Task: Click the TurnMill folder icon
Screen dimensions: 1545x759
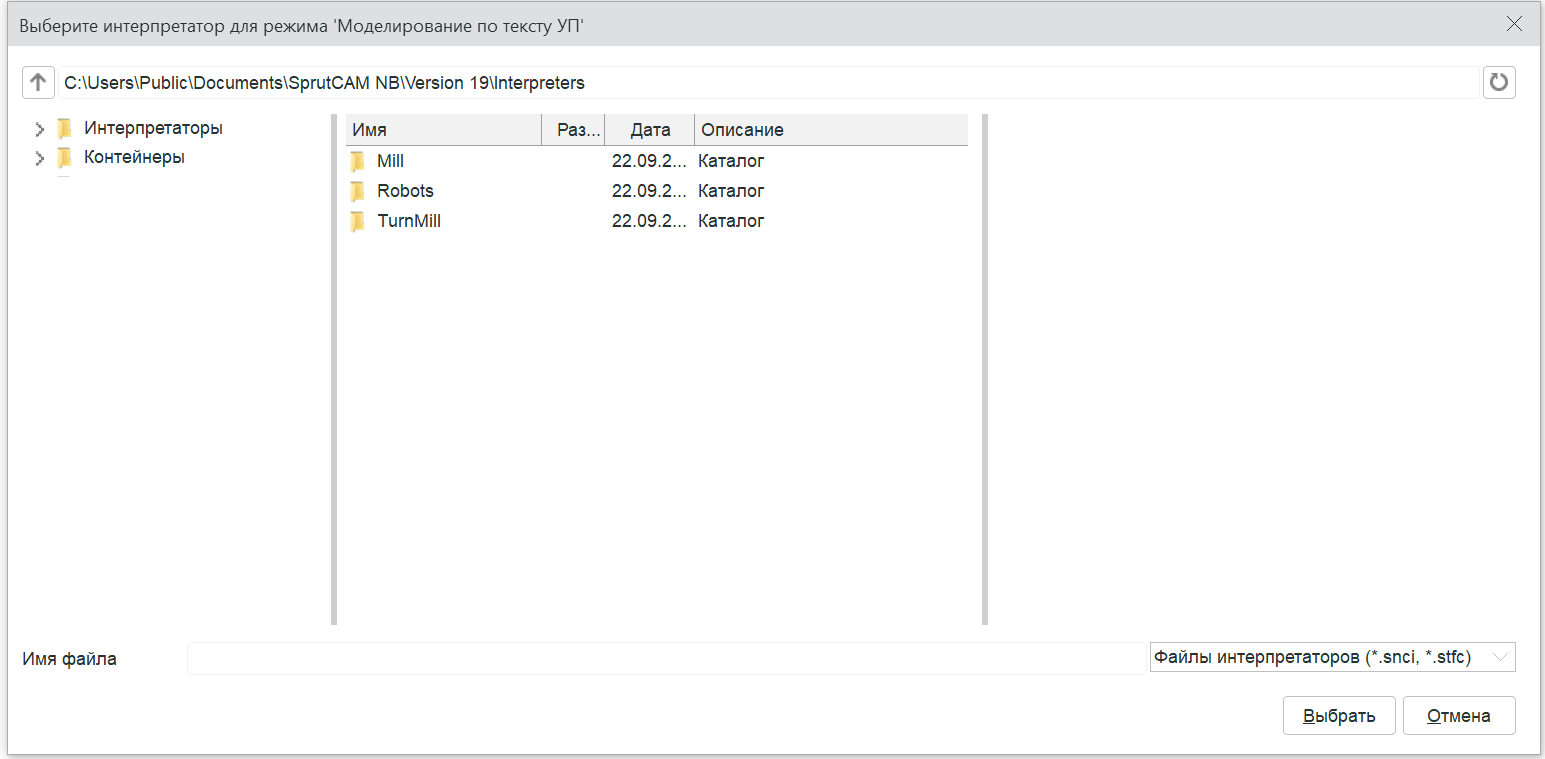Action: pos(358,221)
